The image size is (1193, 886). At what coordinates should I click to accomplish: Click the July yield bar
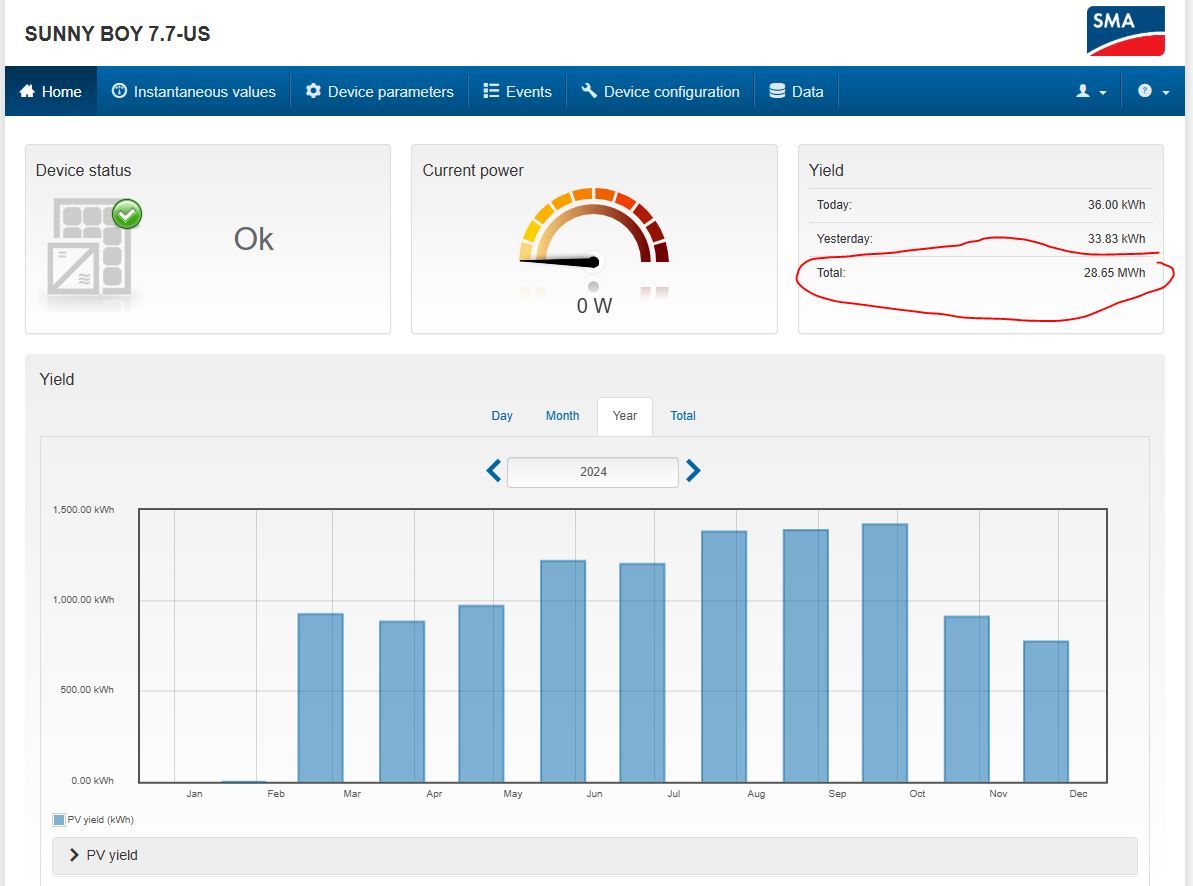click(x=642, y=673)
